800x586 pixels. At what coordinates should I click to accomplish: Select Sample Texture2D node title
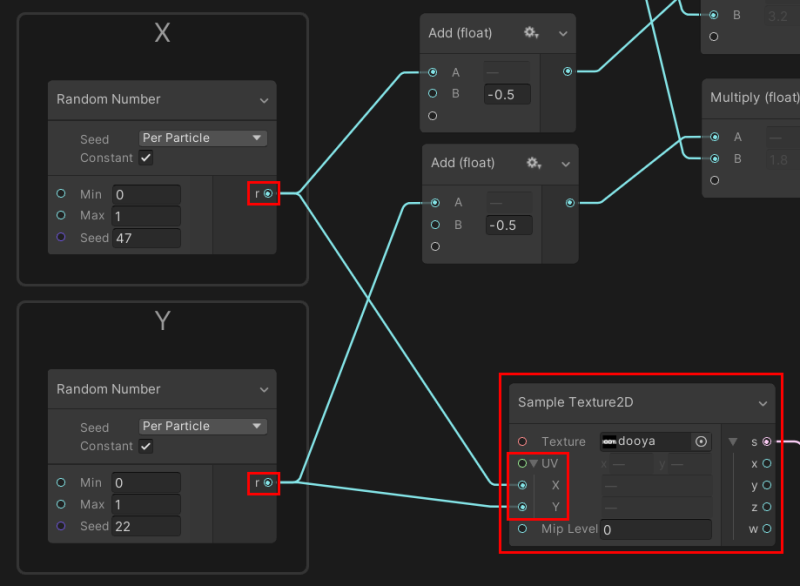click(576, 402)
